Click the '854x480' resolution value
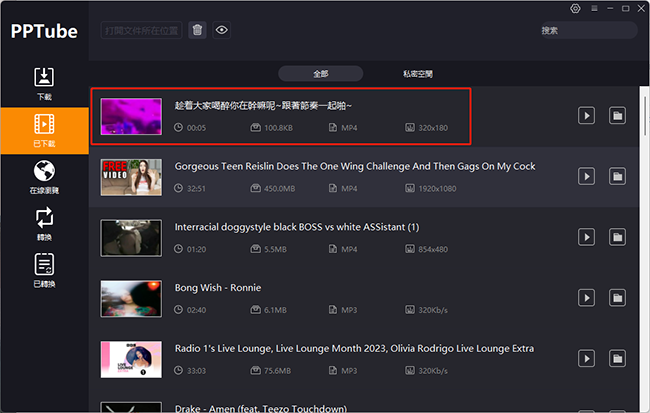The width and height of the screenshot is (650, 413). point(433,249)
